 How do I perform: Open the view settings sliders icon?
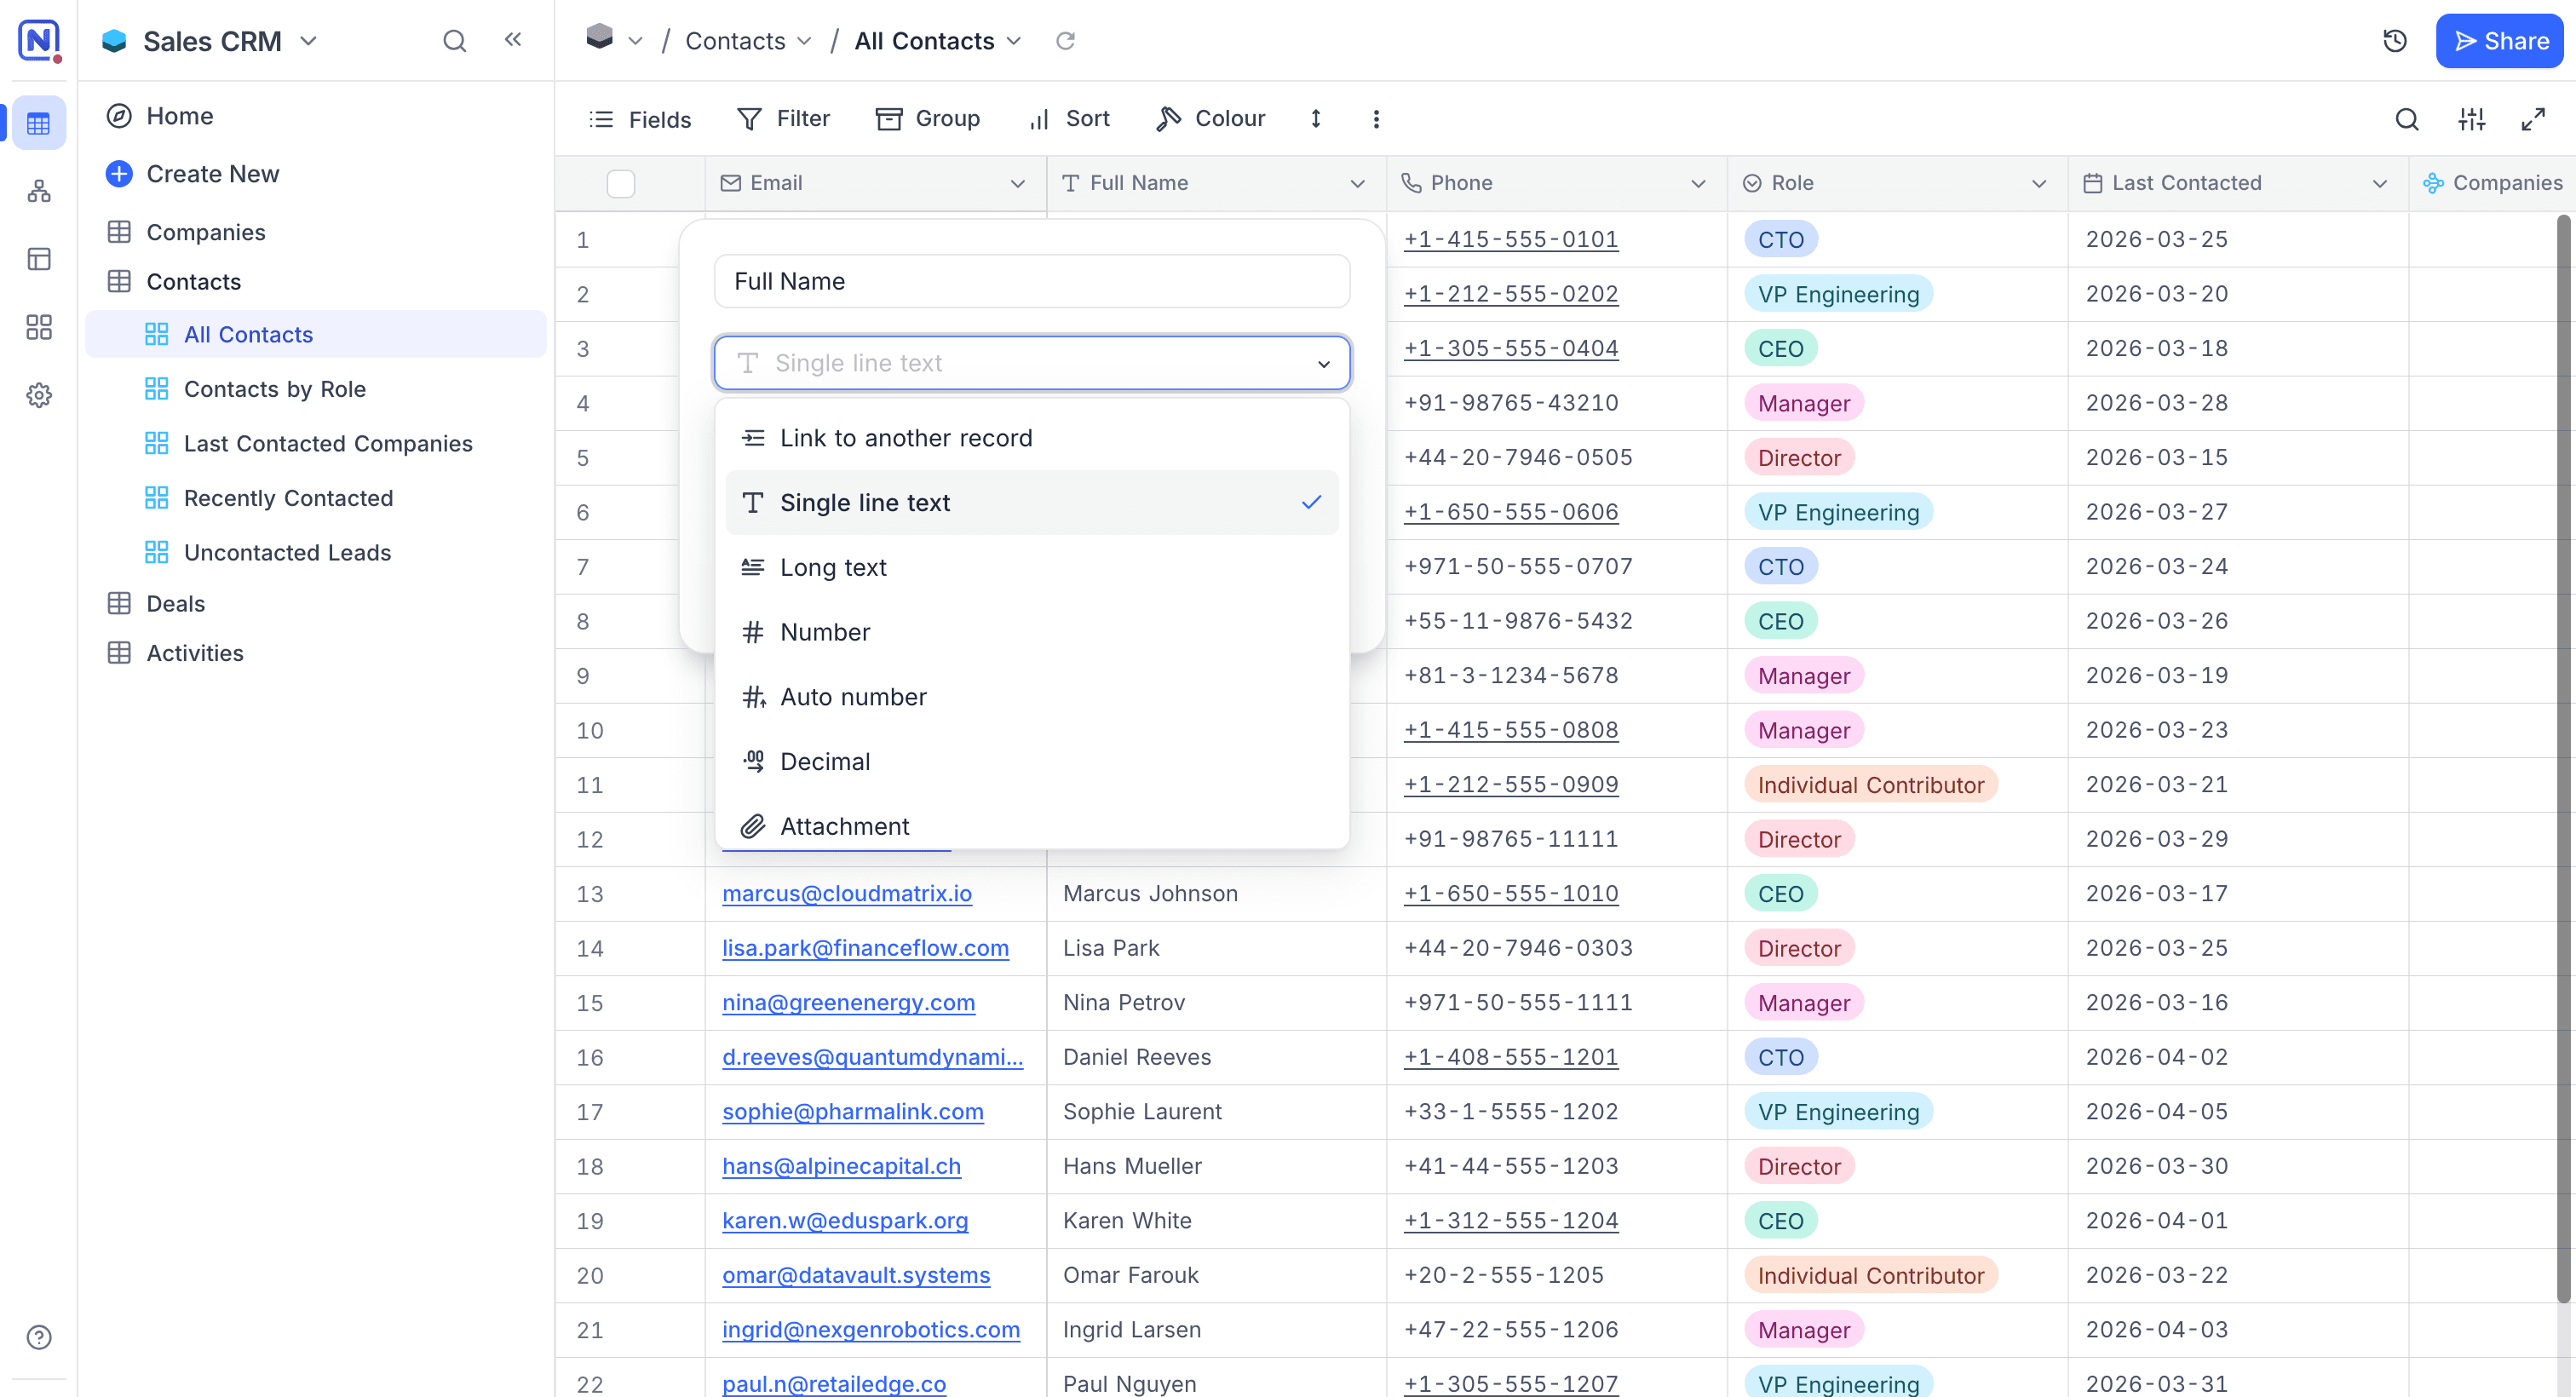coord(2471,120)
